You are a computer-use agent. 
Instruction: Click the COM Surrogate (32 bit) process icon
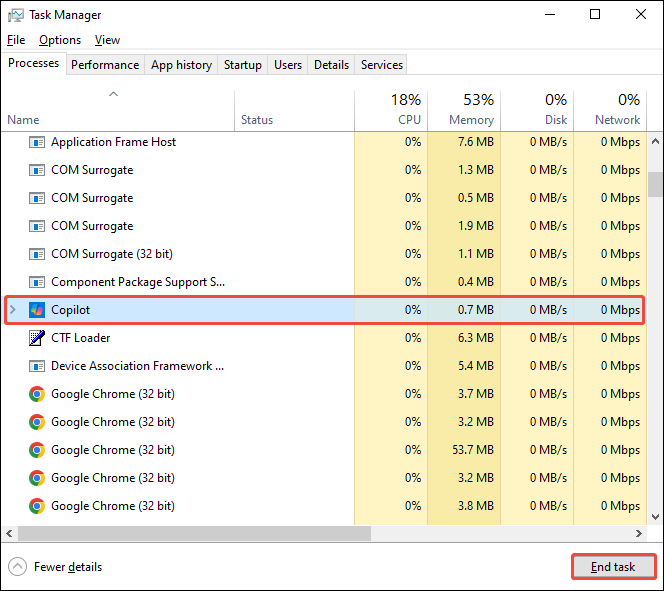(x=37, y=254)
